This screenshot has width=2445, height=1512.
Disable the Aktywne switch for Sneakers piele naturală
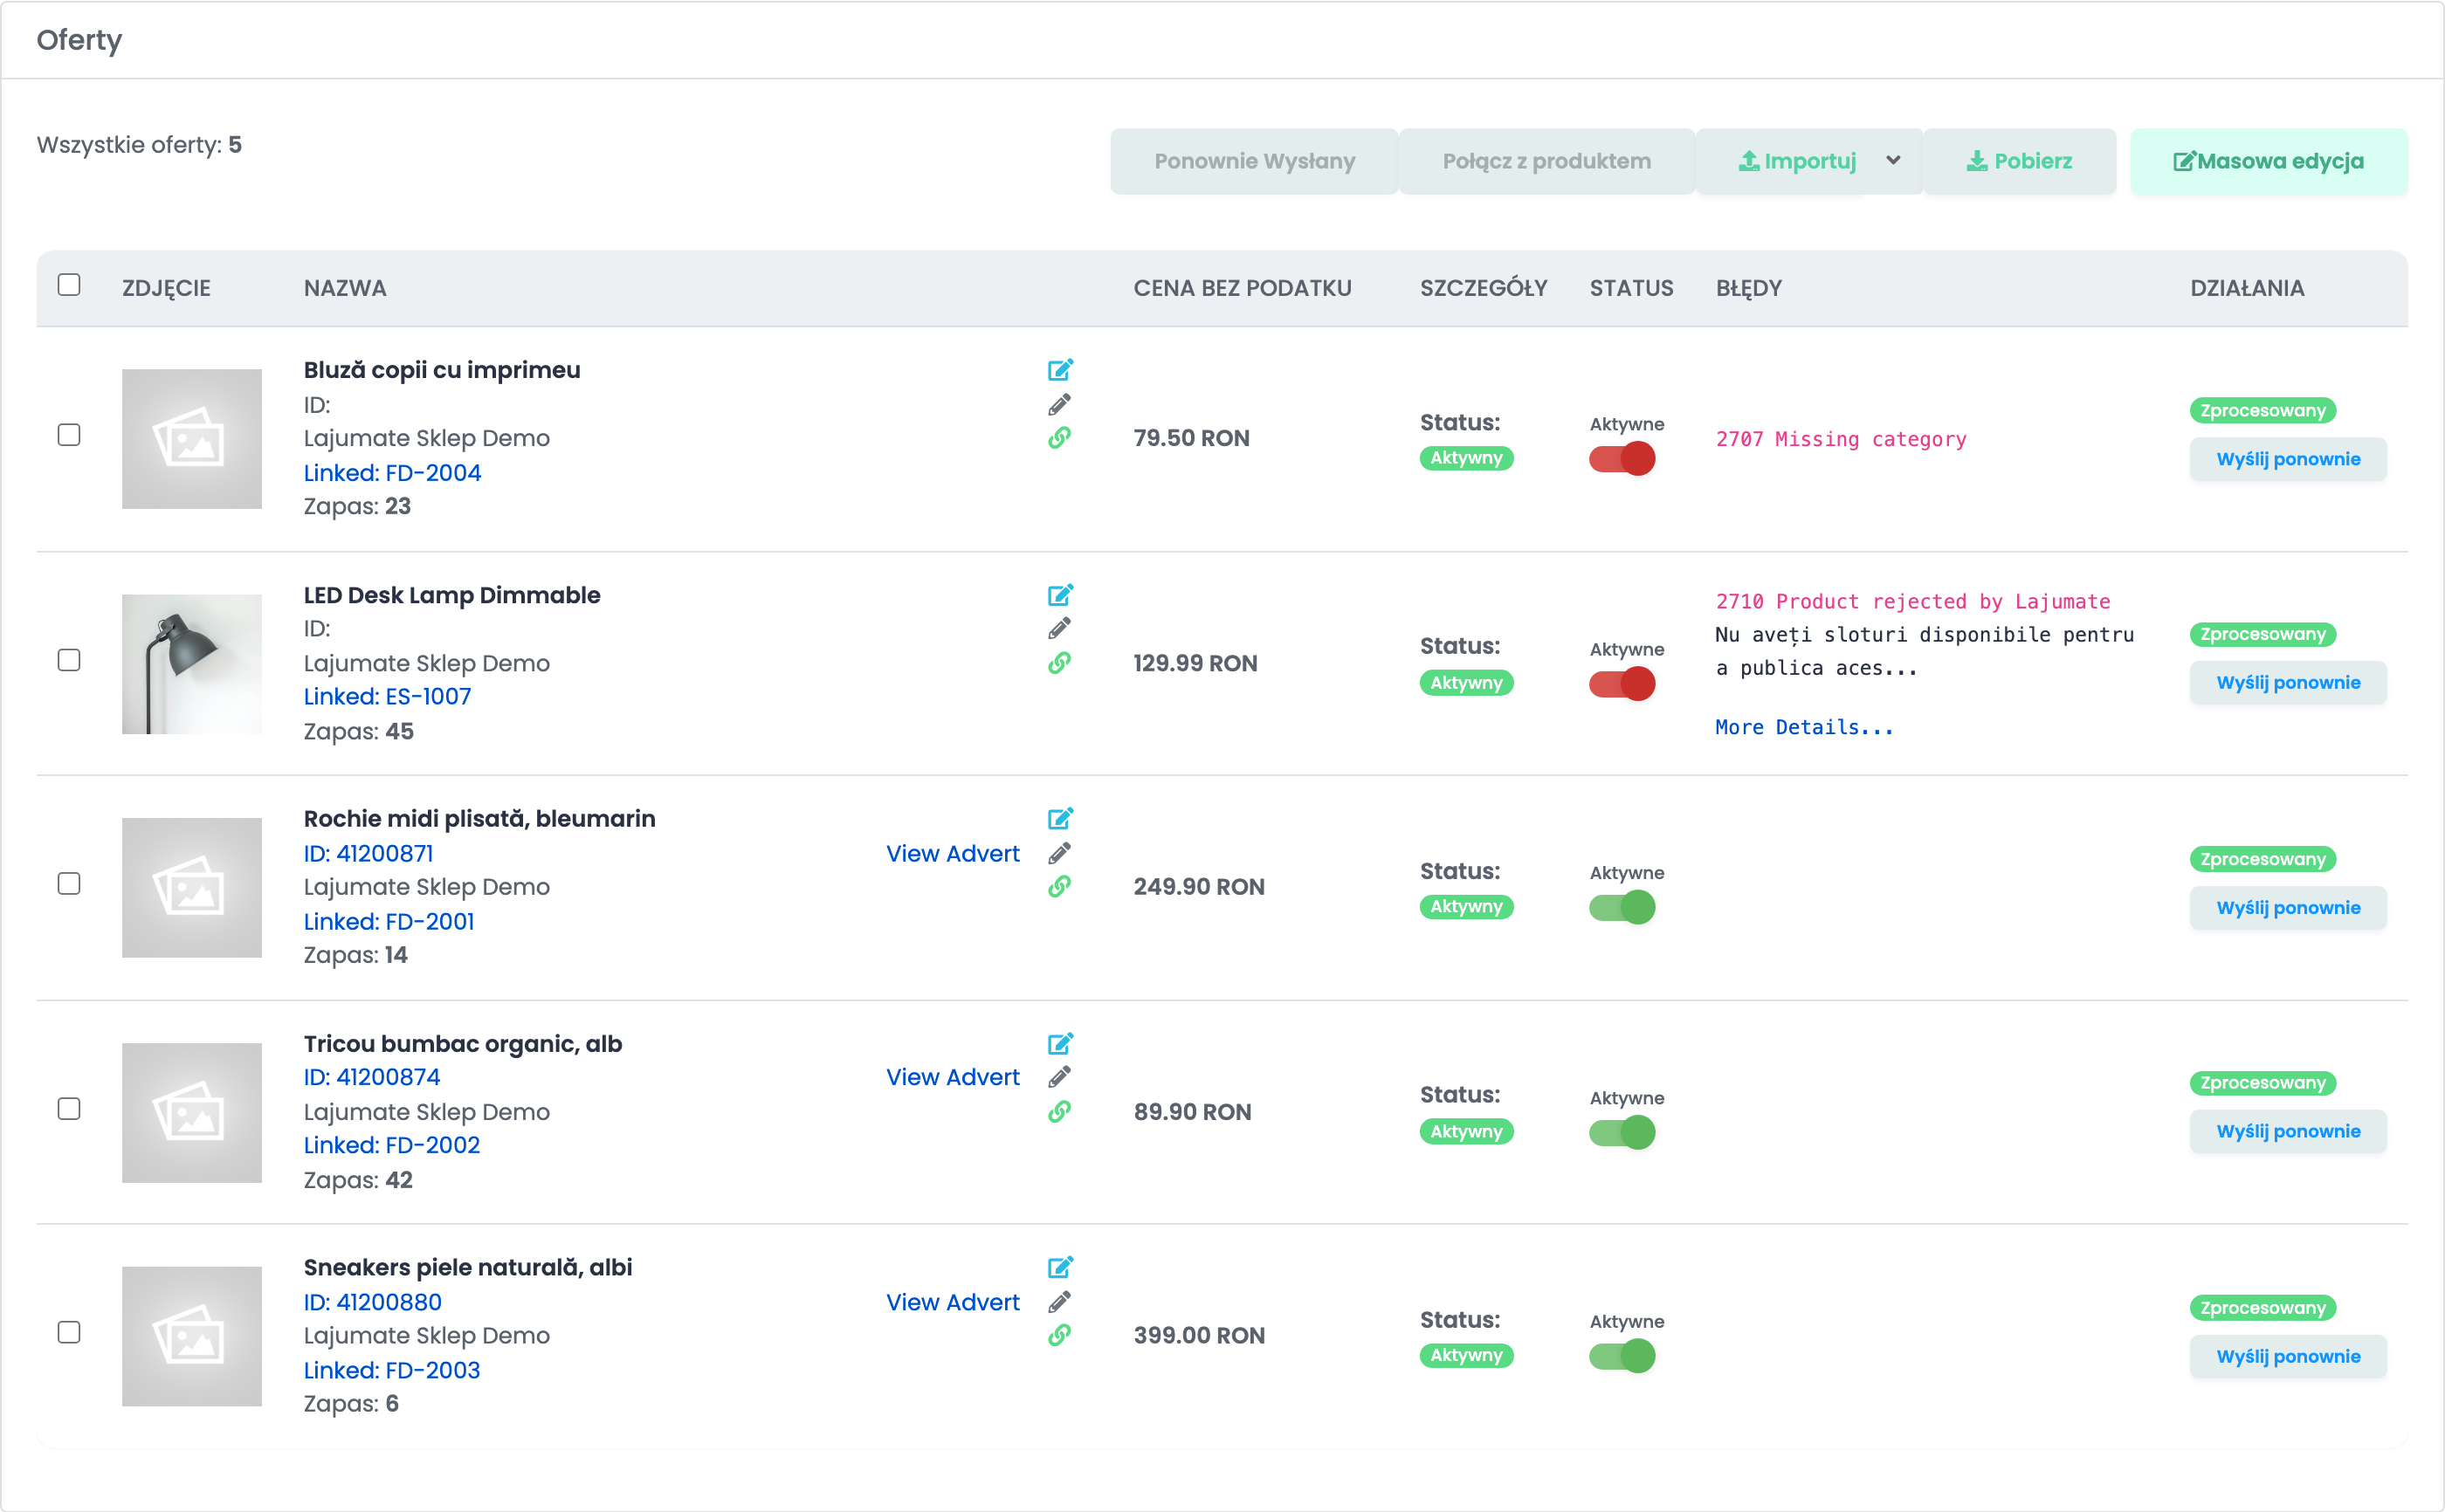pos(1621,1357)
